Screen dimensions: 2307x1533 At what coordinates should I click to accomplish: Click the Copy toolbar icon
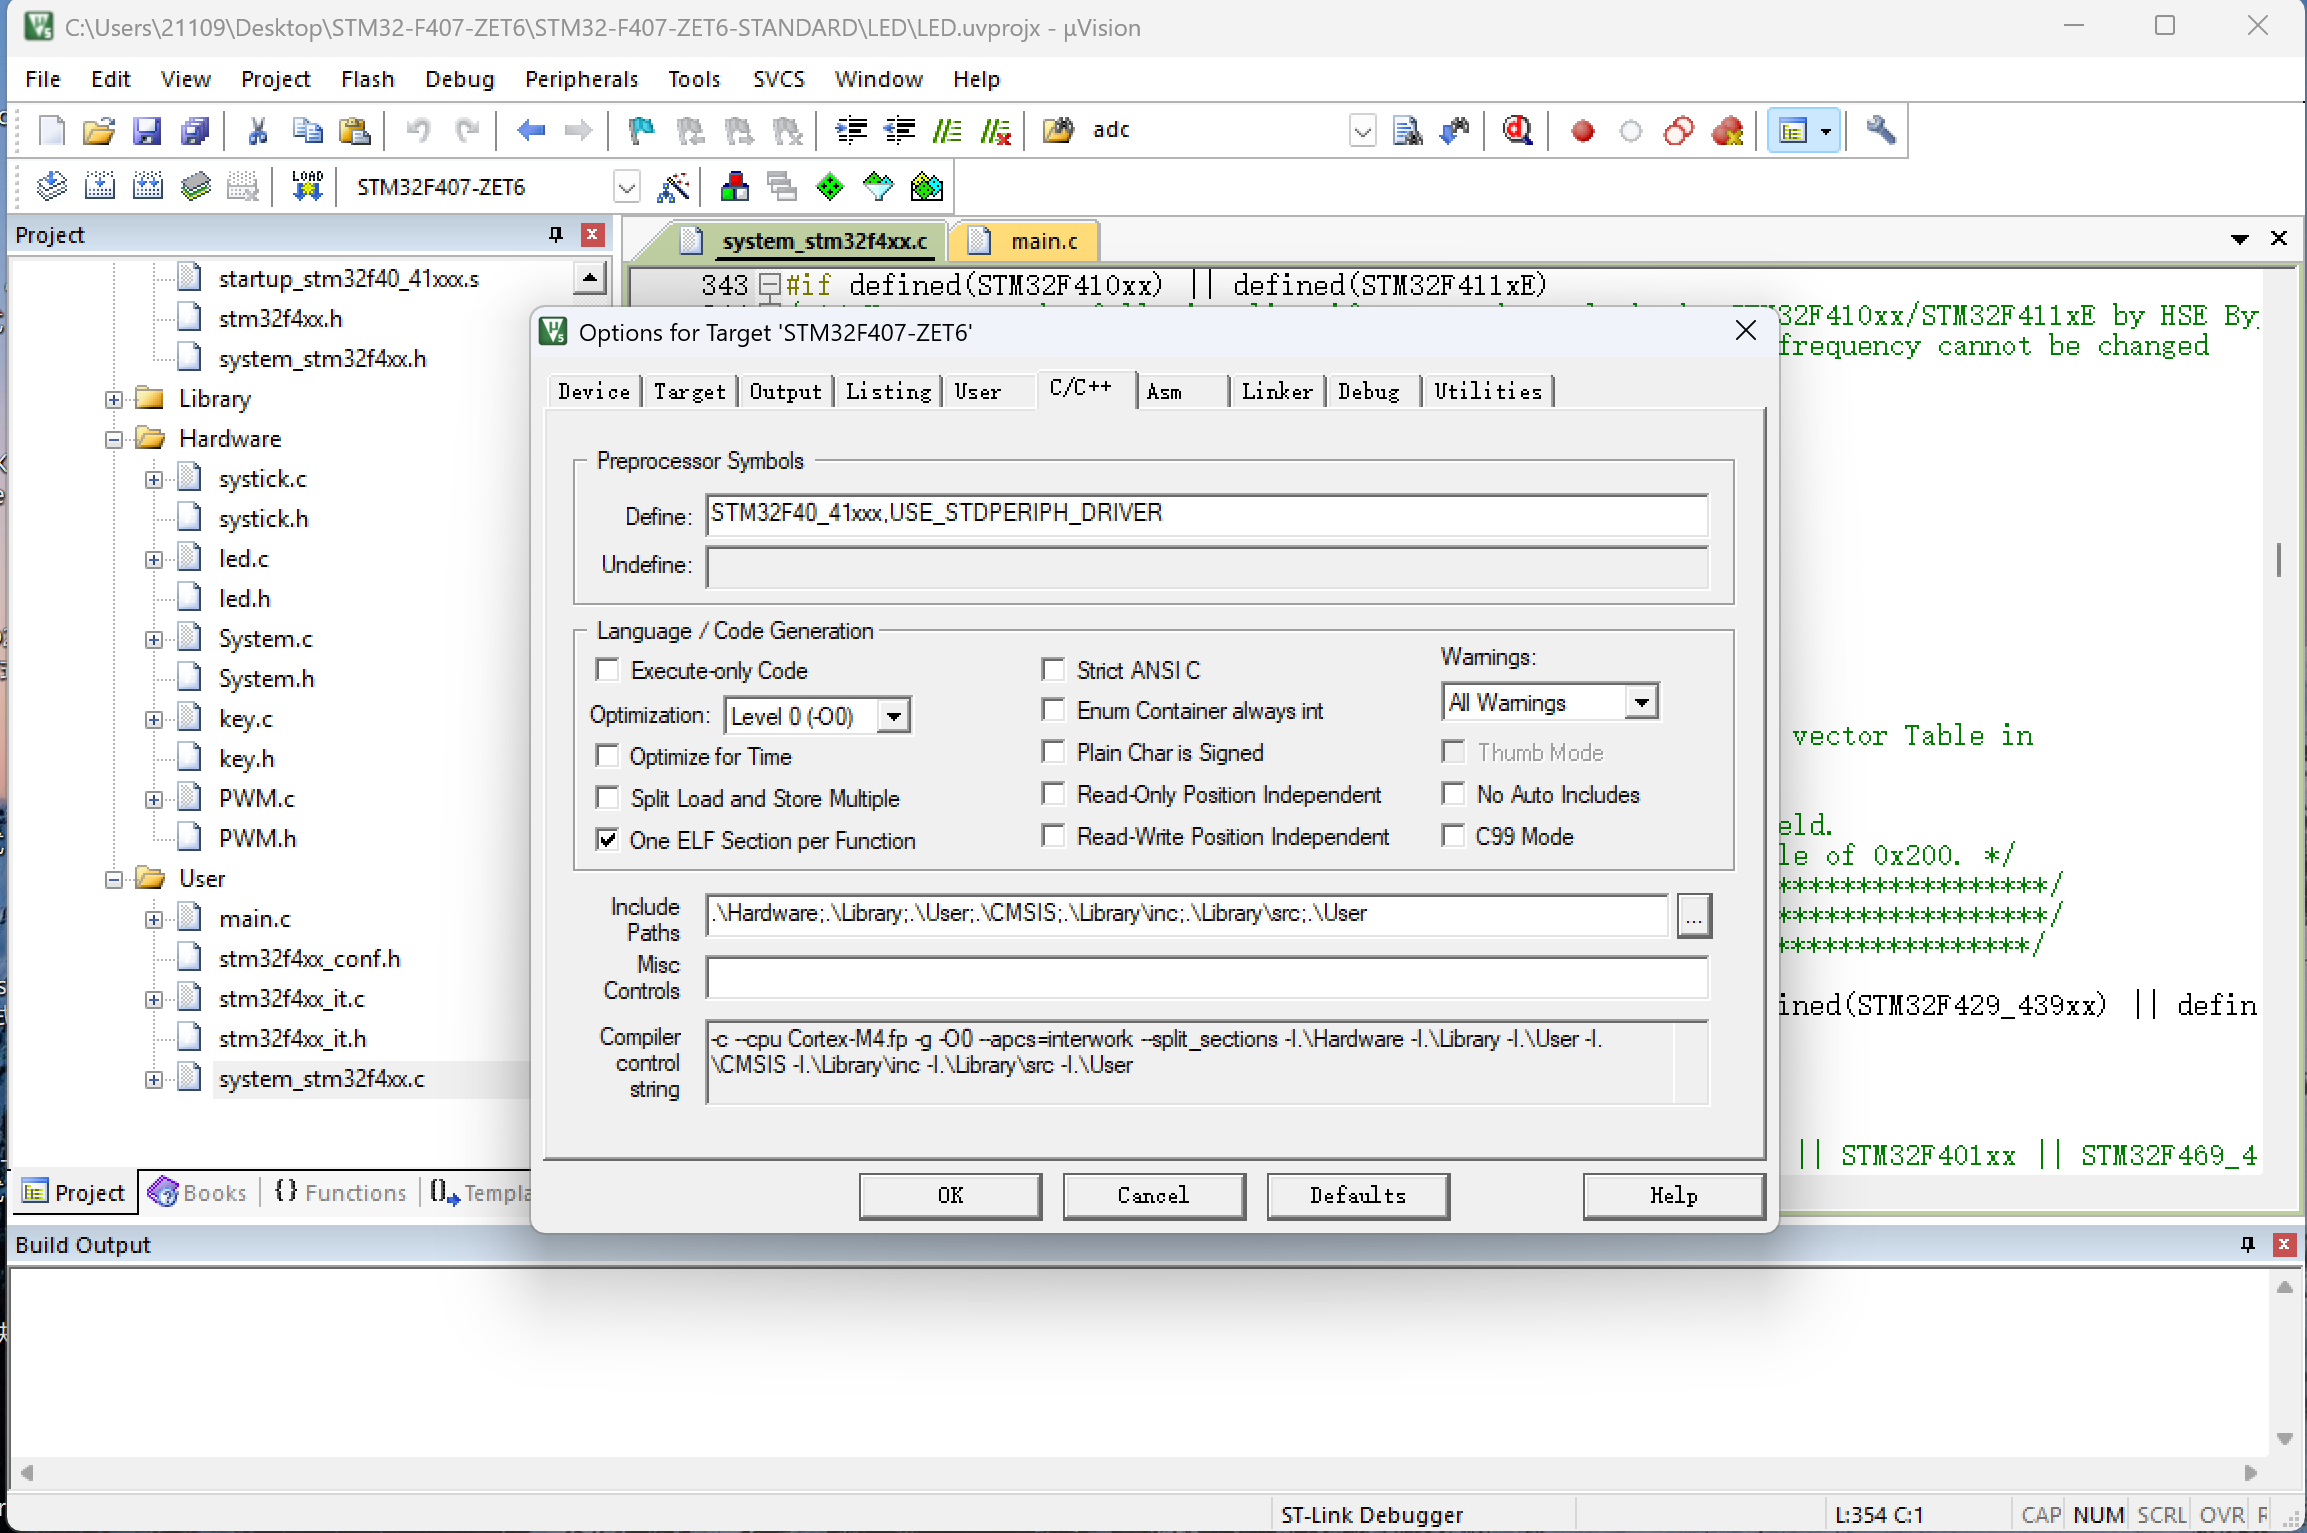point(307,131)
